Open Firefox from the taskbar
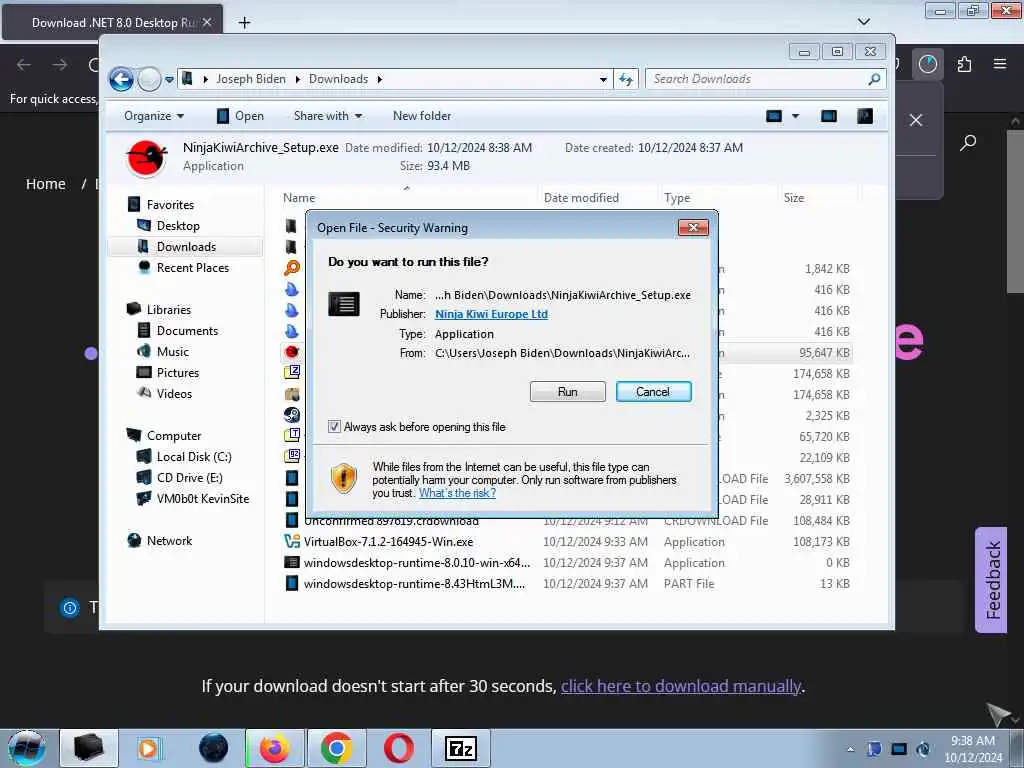 275,748
